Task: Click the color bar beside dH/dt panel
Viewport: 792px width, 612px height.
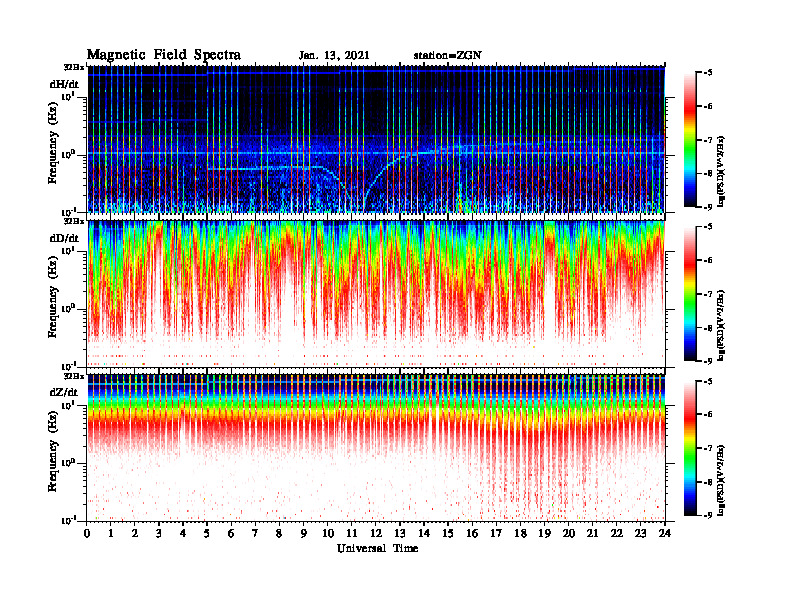Action: click(690, 140)
